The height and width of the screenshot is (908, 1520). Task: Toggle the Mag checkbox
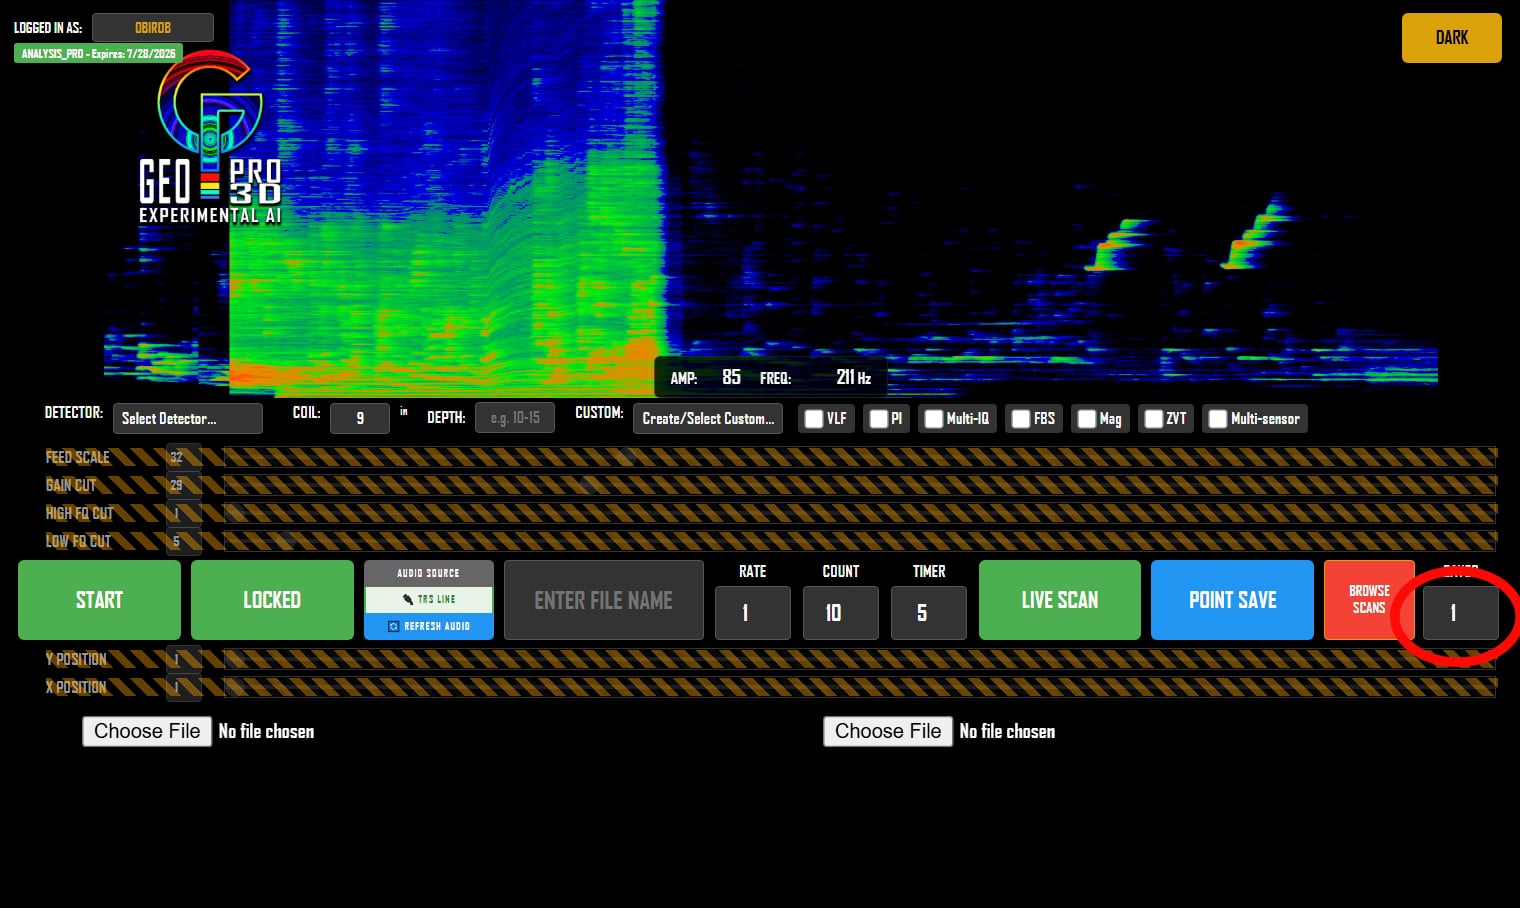(x=1086, y=419)
